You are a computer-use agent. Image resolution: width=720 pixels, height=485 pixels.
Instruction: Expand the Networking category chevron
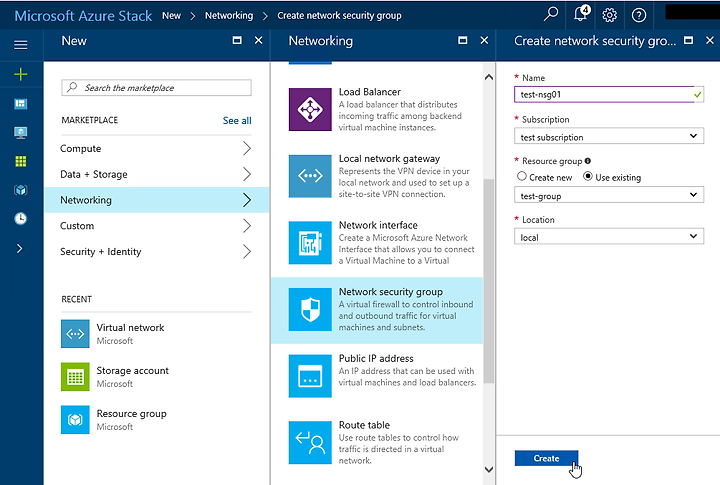coord(247,200)
